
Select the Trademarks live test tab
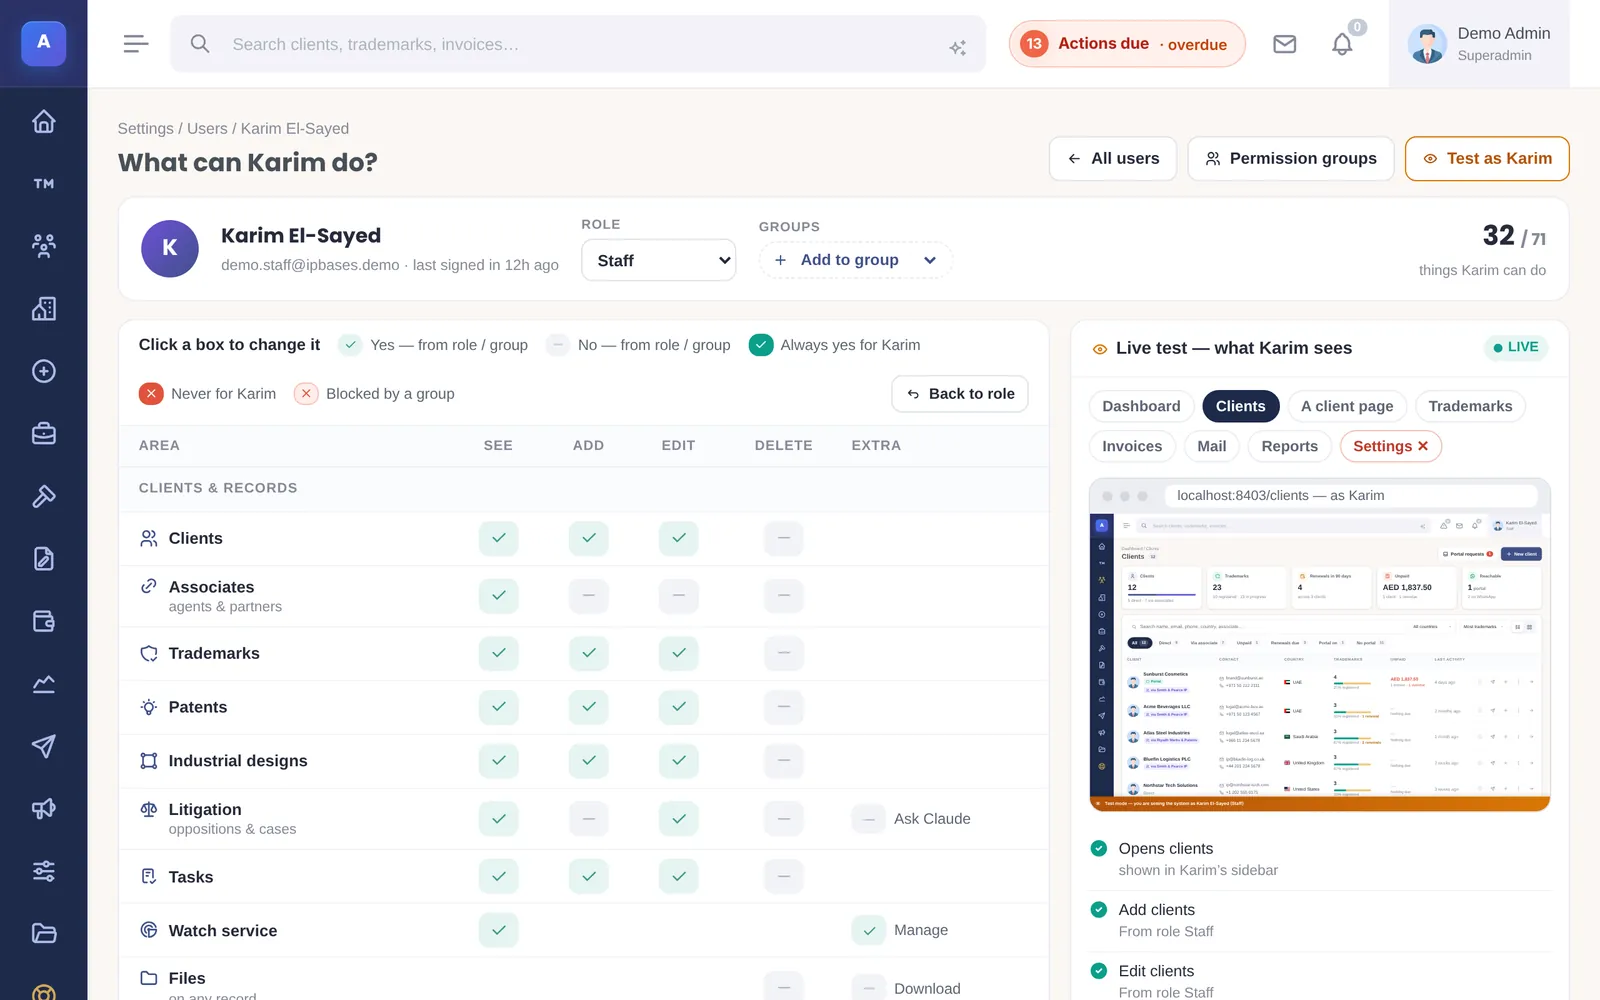click(1470, 406)
